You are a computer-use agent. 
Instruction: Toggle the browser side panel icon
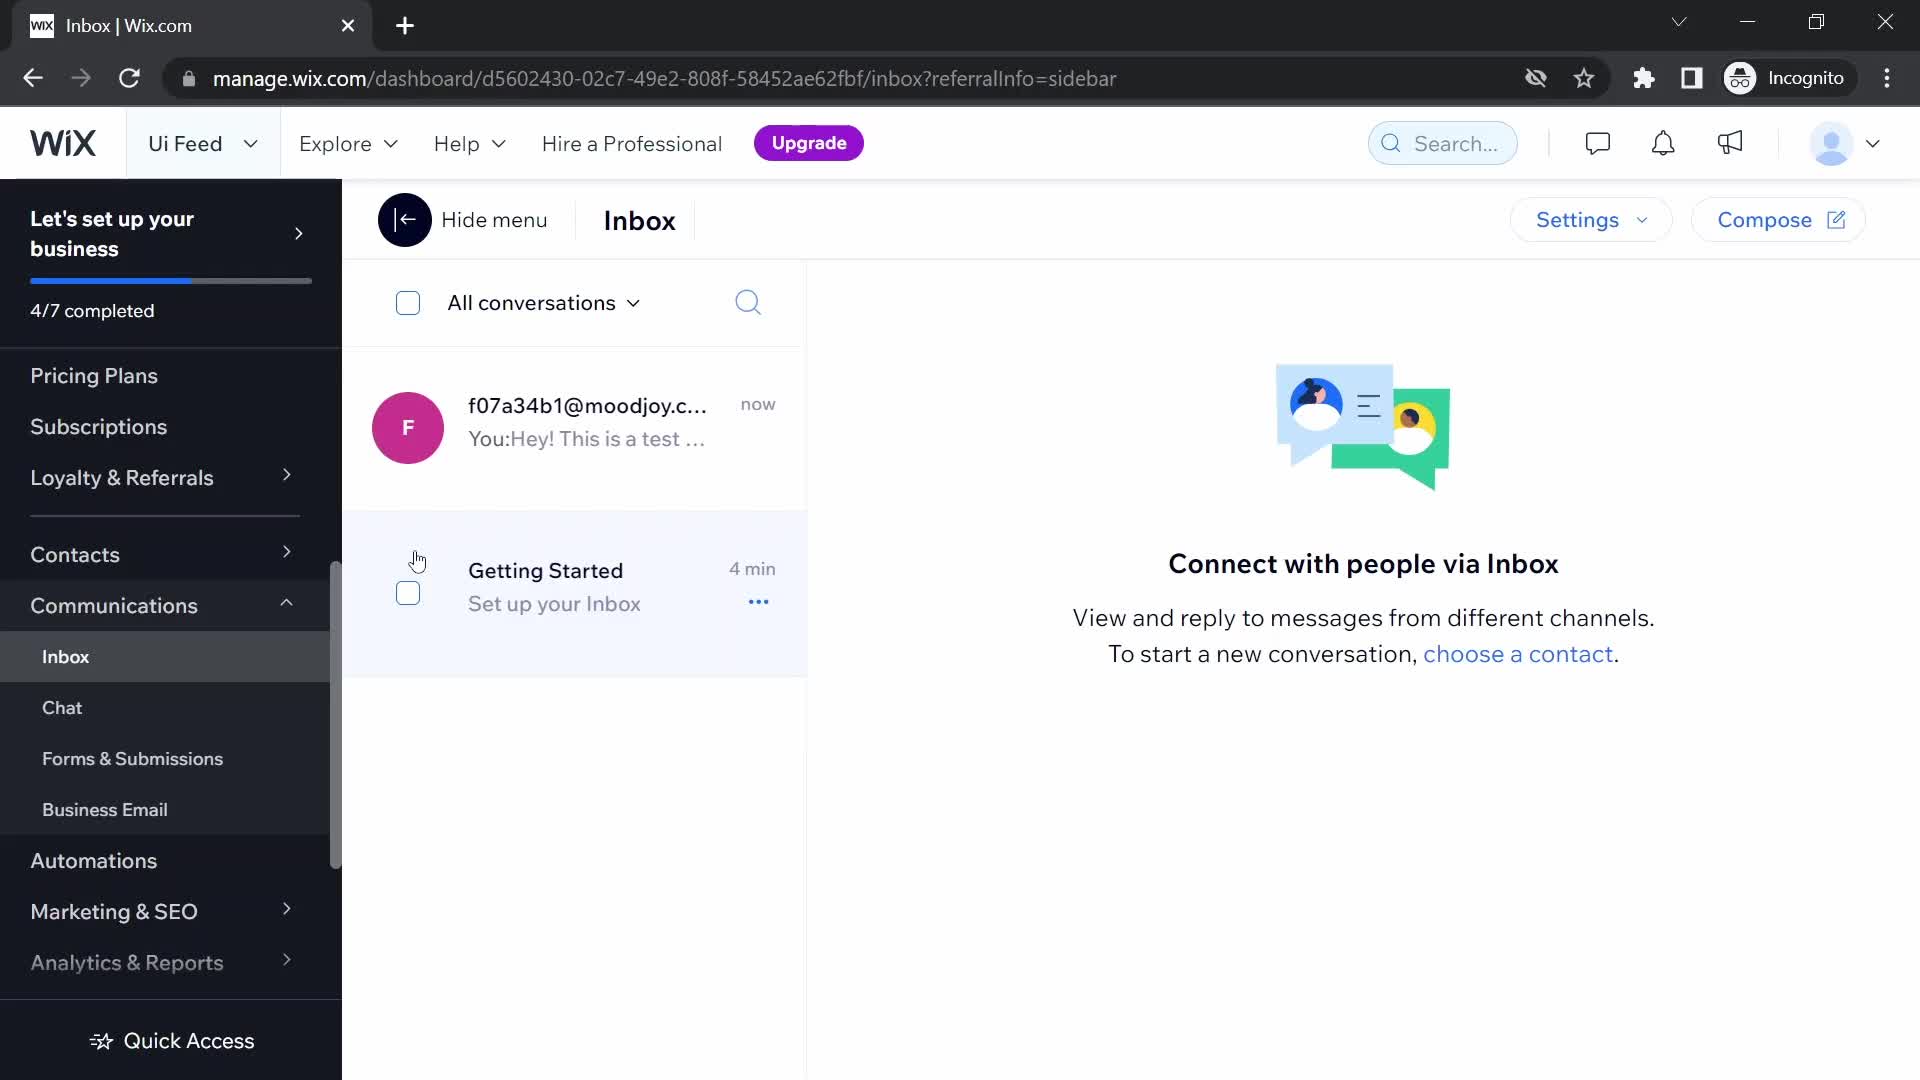coord(1691,78)
